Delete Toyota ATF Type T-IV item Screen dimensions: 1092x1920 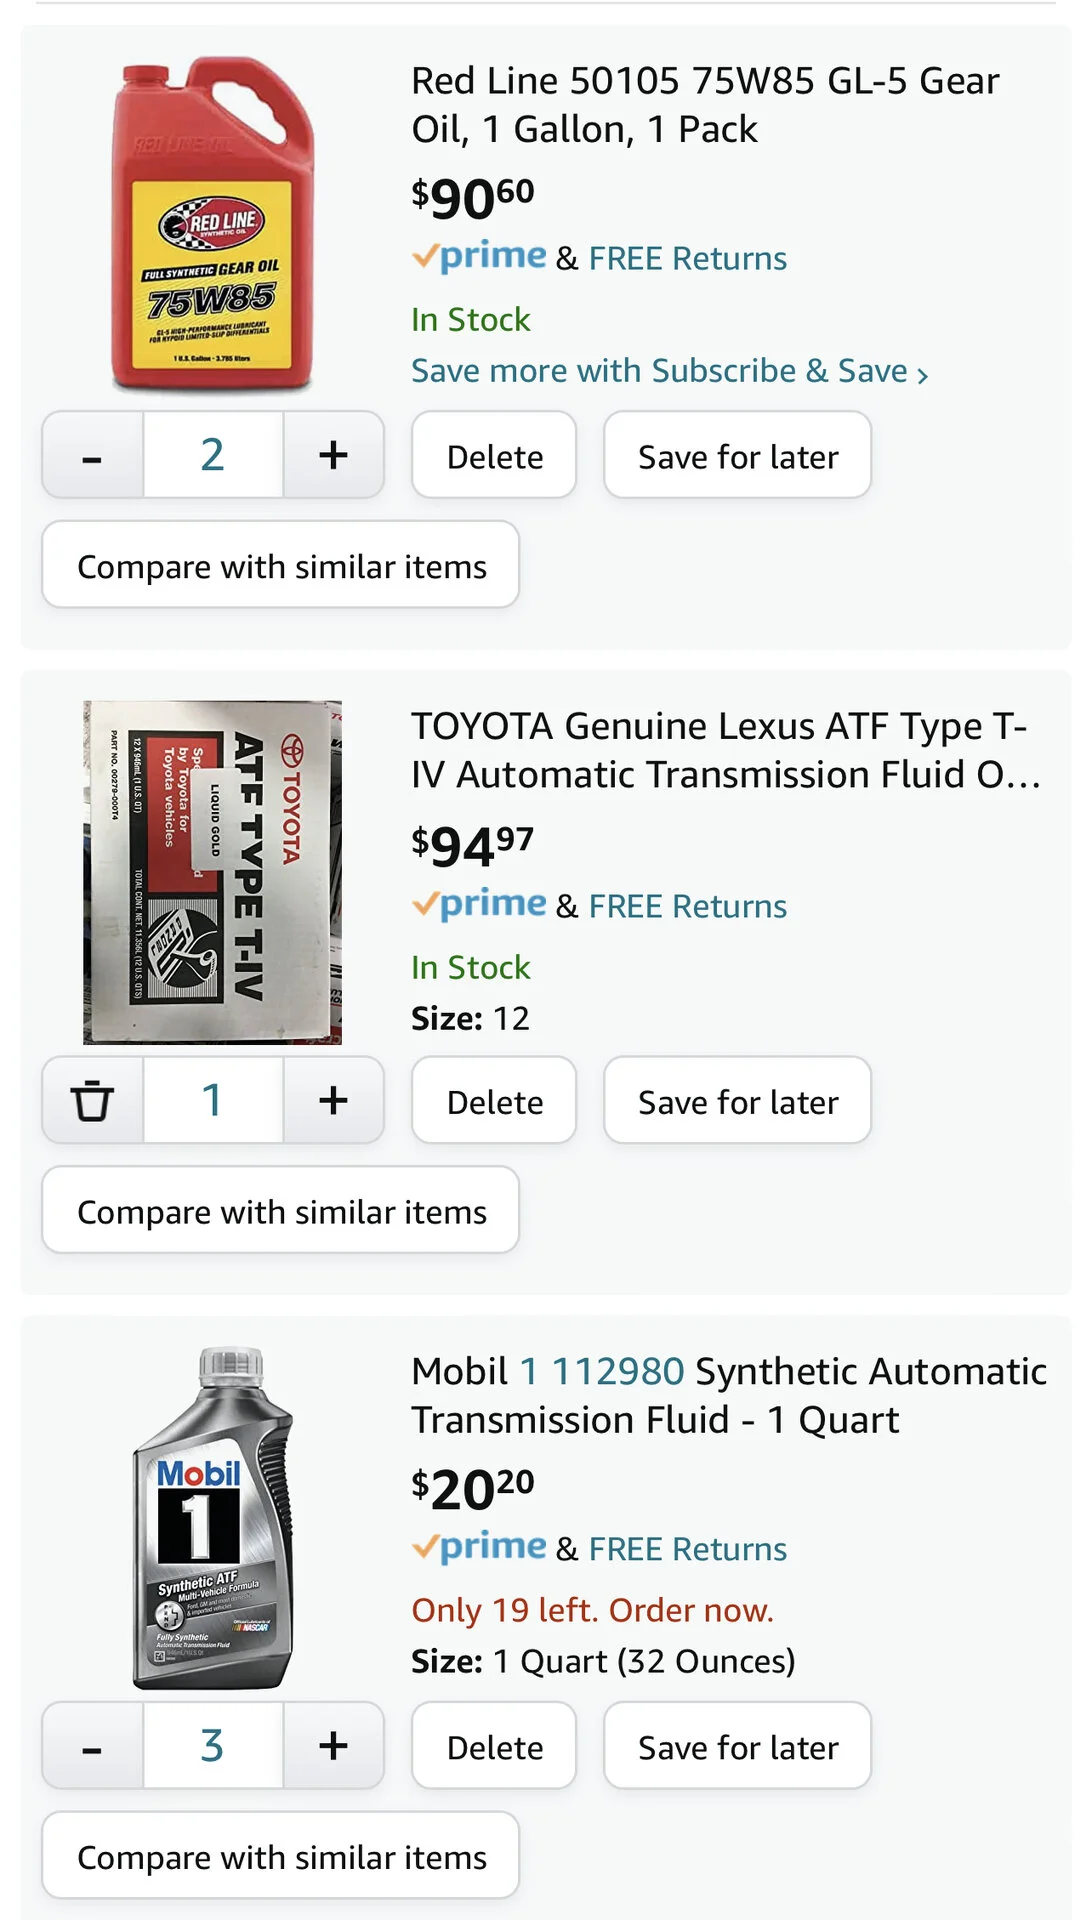point(494,1101)
